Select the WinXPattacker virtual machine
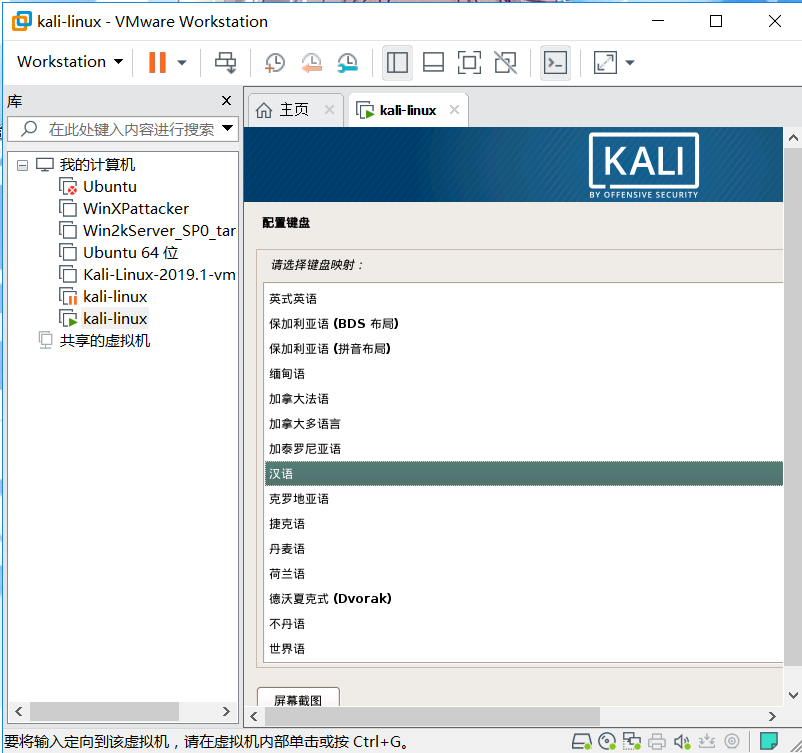This screenshot has height=753, width=802. click(124, 209)
